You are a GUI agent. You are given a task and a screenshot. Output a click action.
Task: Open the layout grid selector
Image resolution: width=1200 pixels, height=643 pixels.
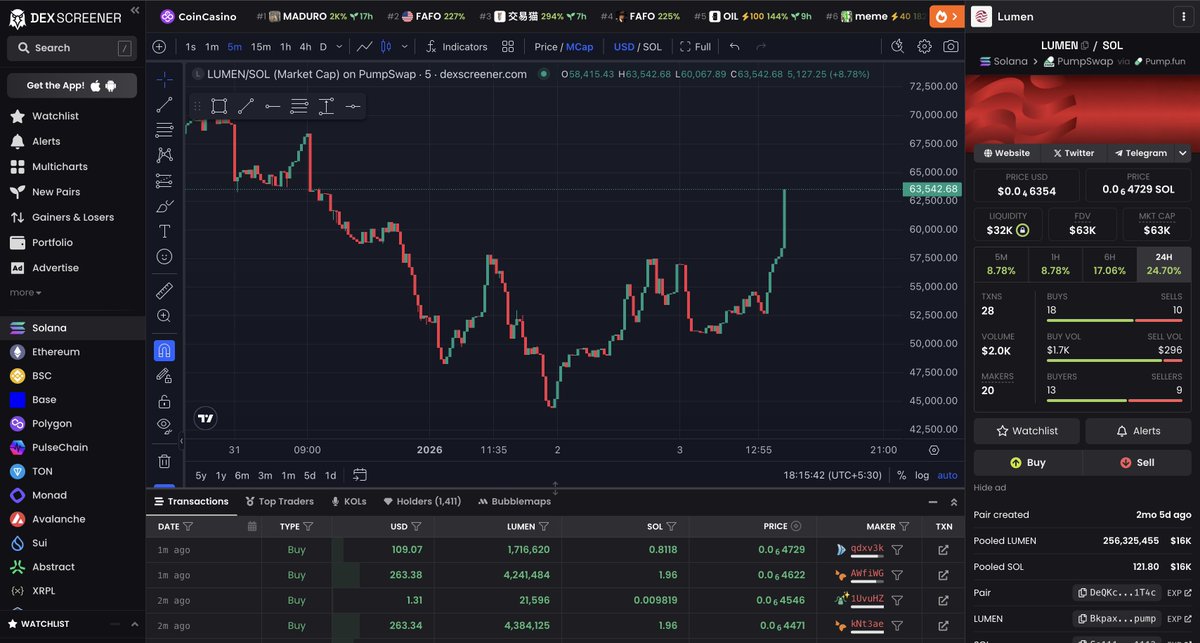click(508, 46)
